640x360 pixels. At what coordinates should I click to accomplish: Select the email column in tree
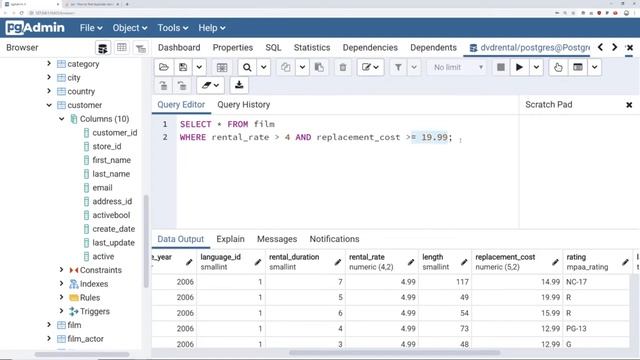(102, 188)
